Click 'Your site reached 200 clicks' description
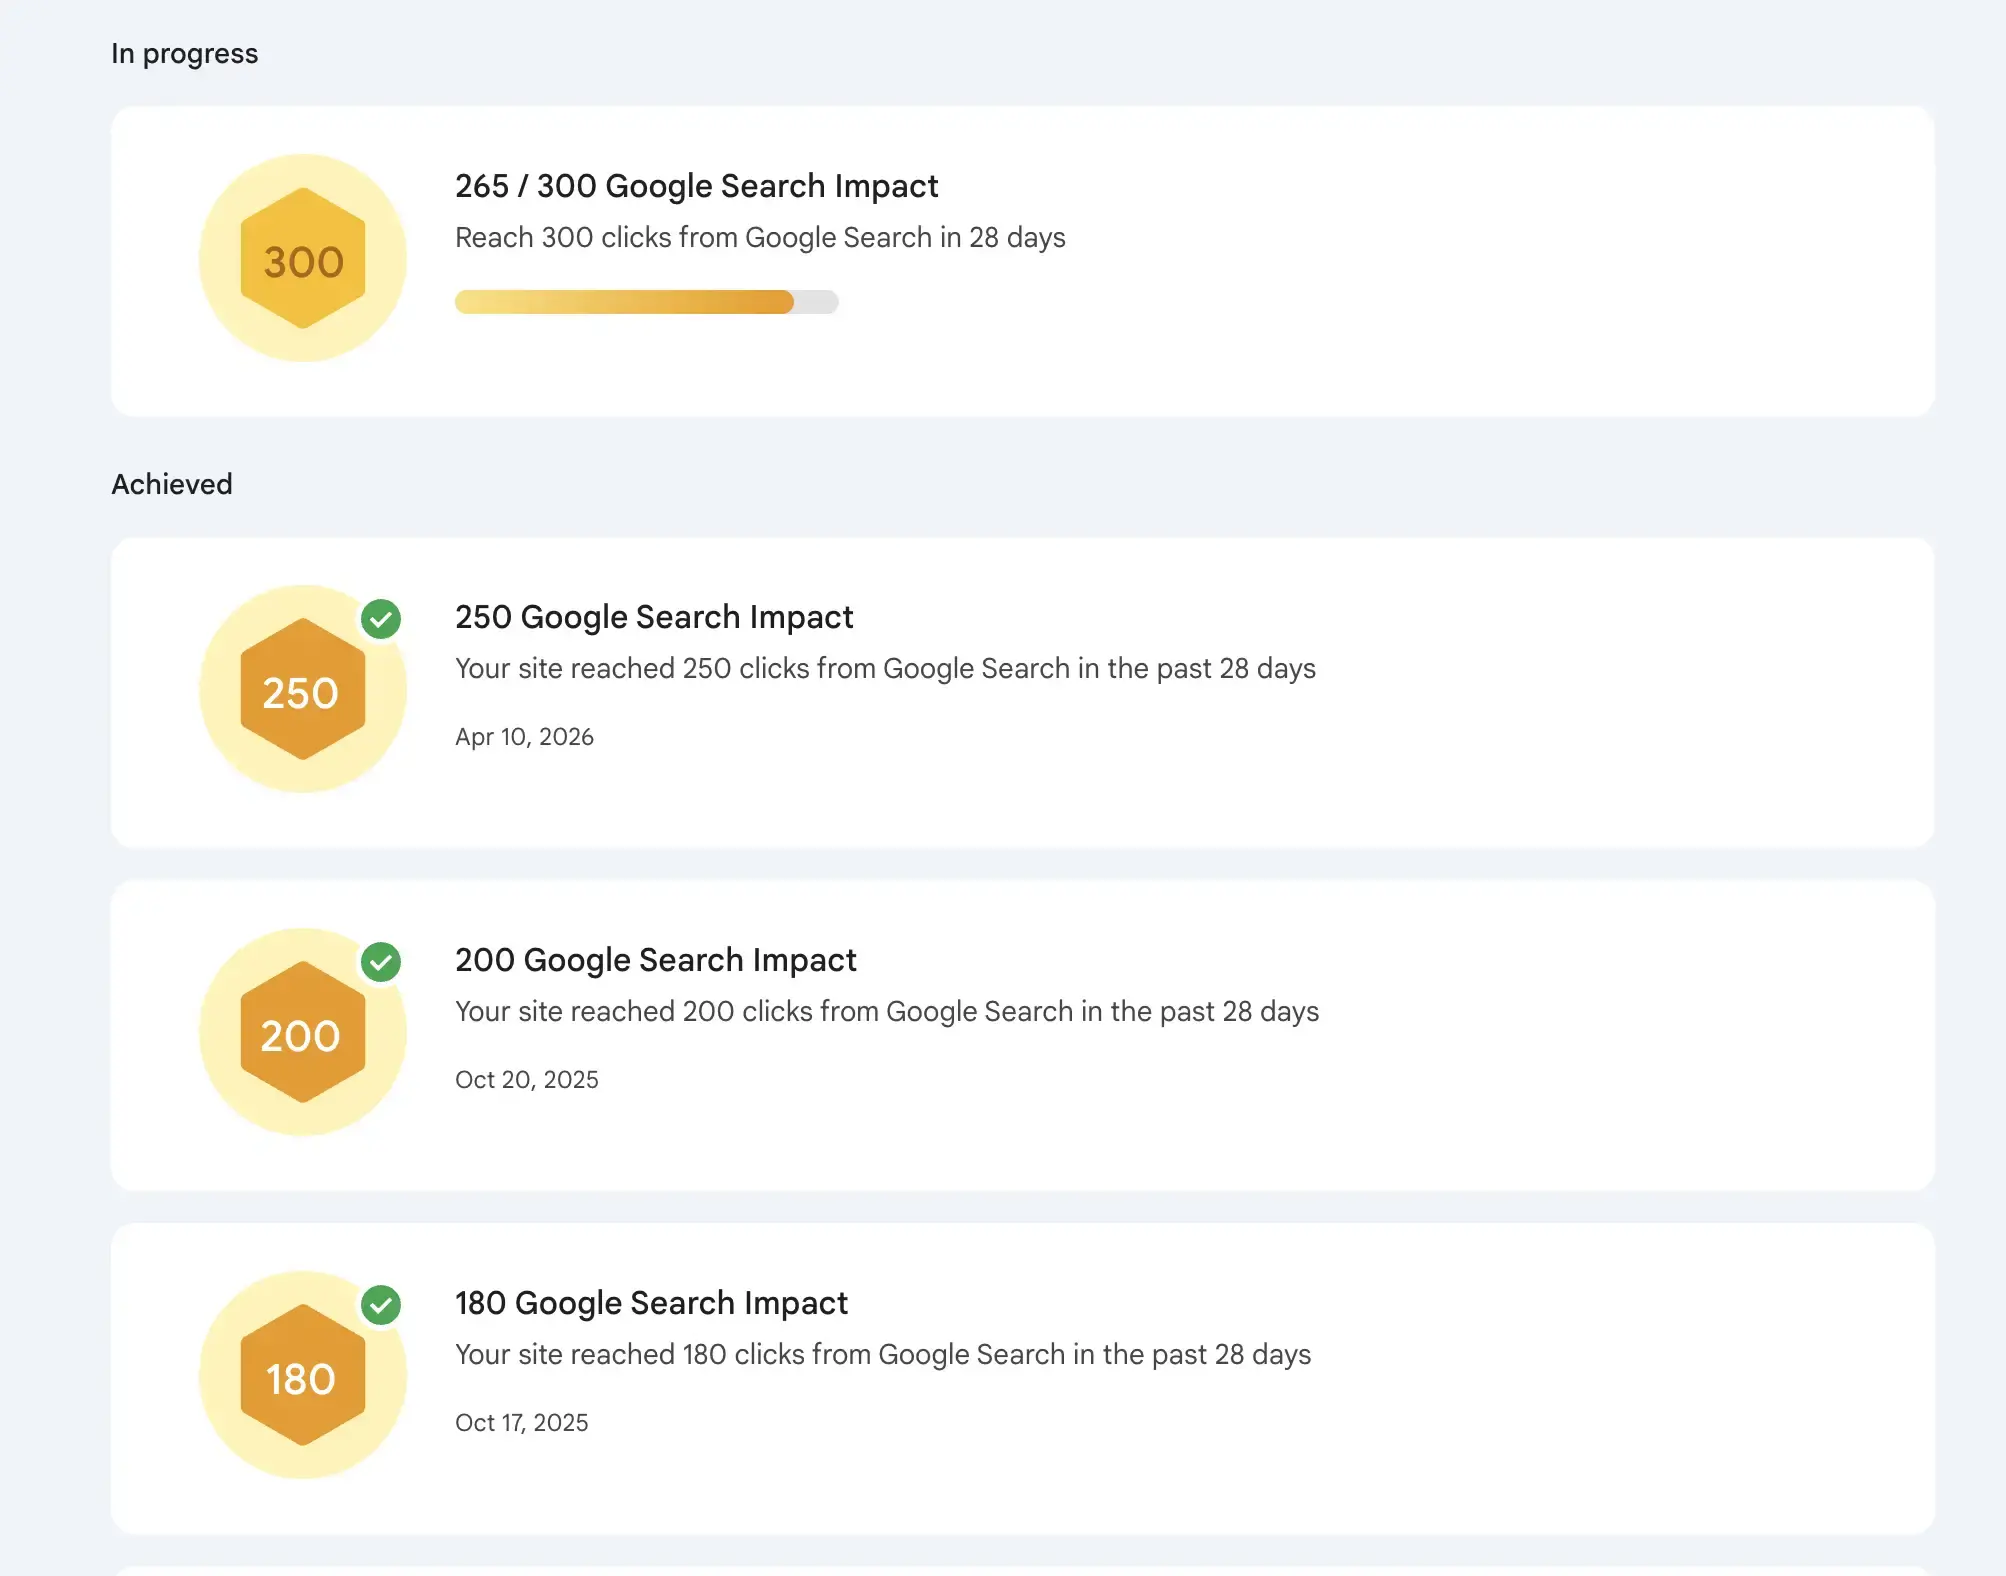2006x1576 pixels. pos(887,1012)
